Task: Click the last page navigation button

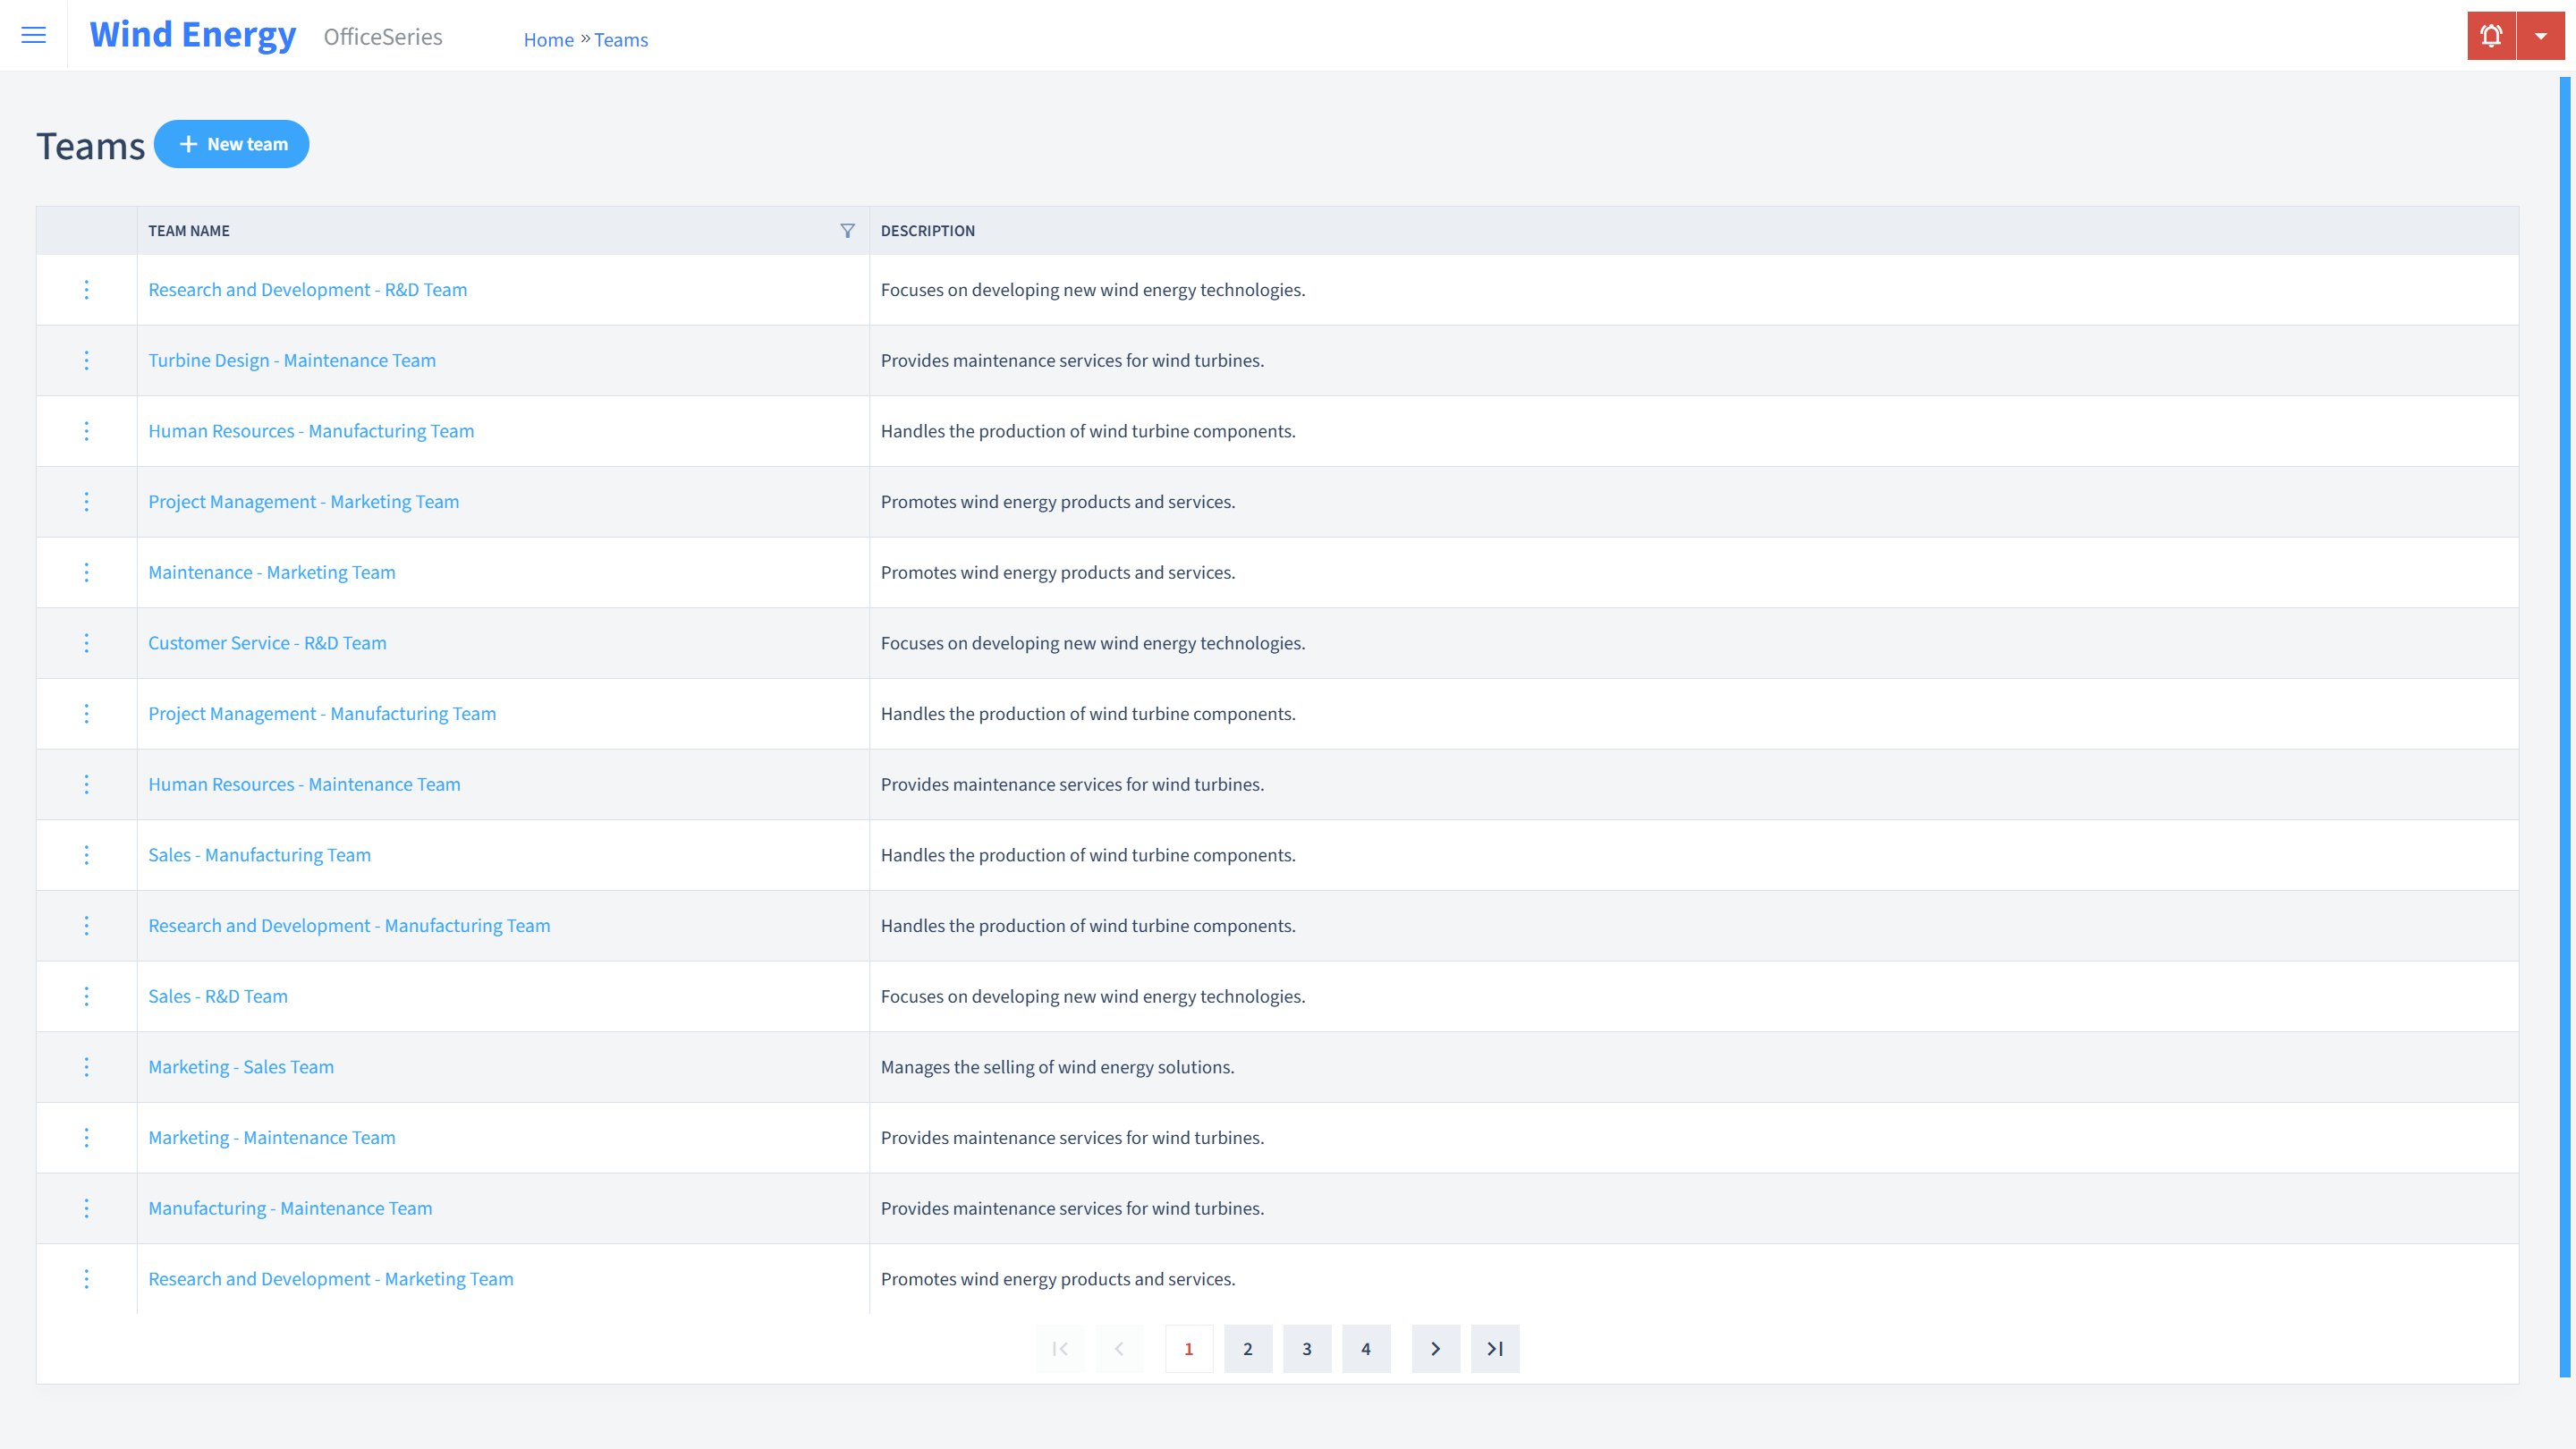Action: pyautogui.click(x=1495, y=1348)
